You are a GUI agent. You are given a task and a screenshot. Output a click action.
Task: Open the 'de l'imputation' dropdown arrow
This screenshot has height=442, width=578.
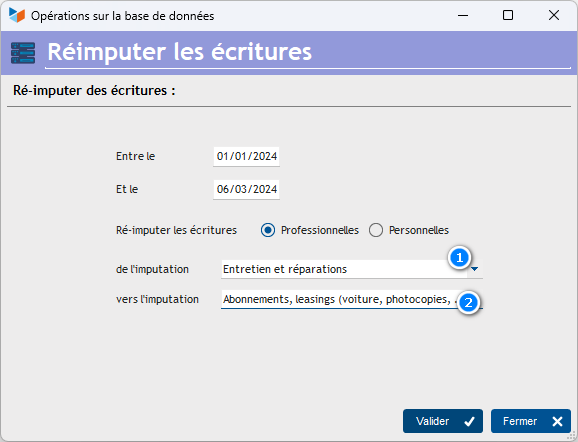[475, 269]
